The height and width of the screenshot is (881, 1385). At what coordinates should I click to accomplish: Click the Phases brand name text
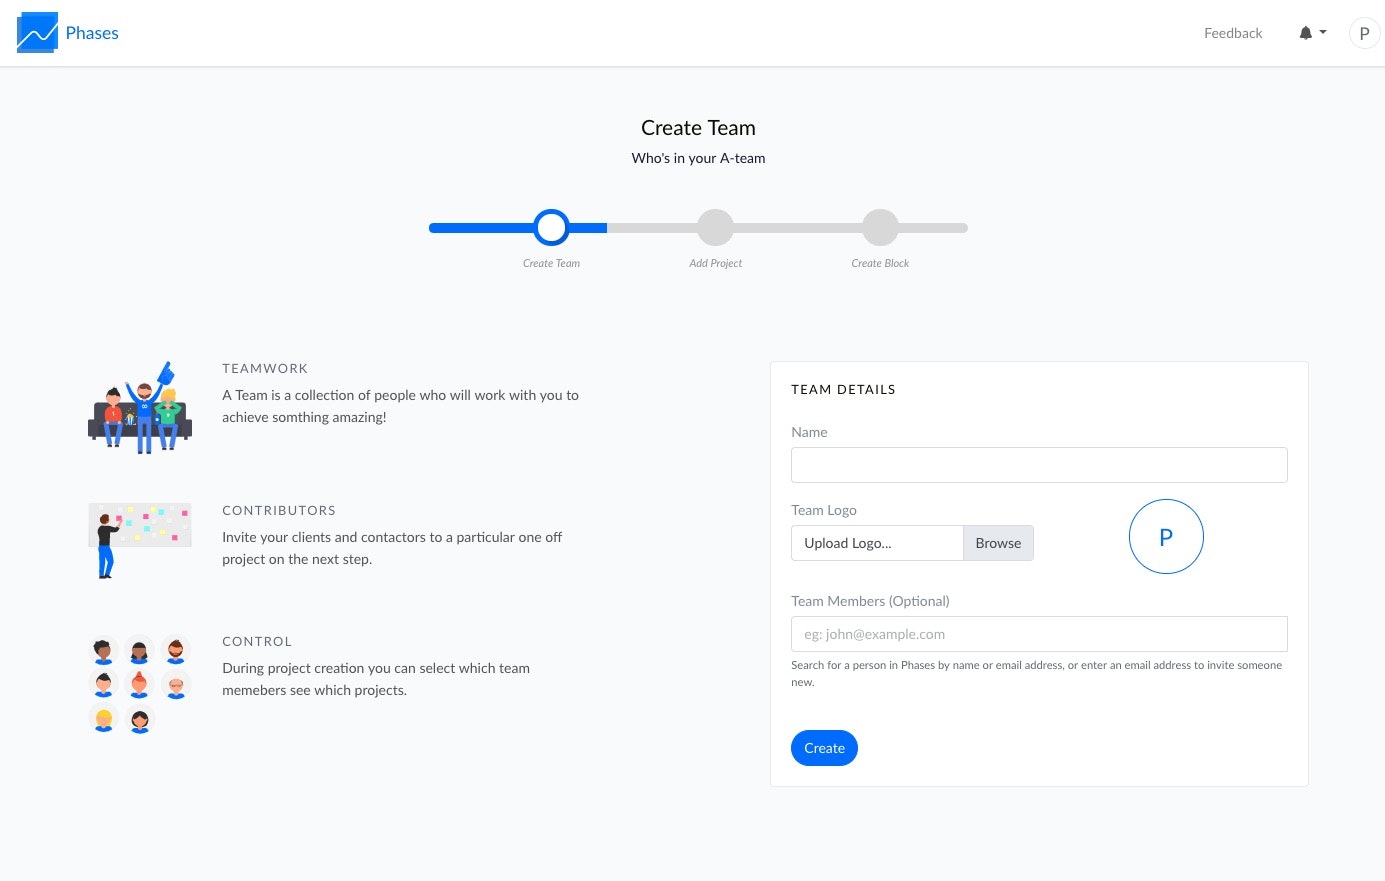[92, 33]
